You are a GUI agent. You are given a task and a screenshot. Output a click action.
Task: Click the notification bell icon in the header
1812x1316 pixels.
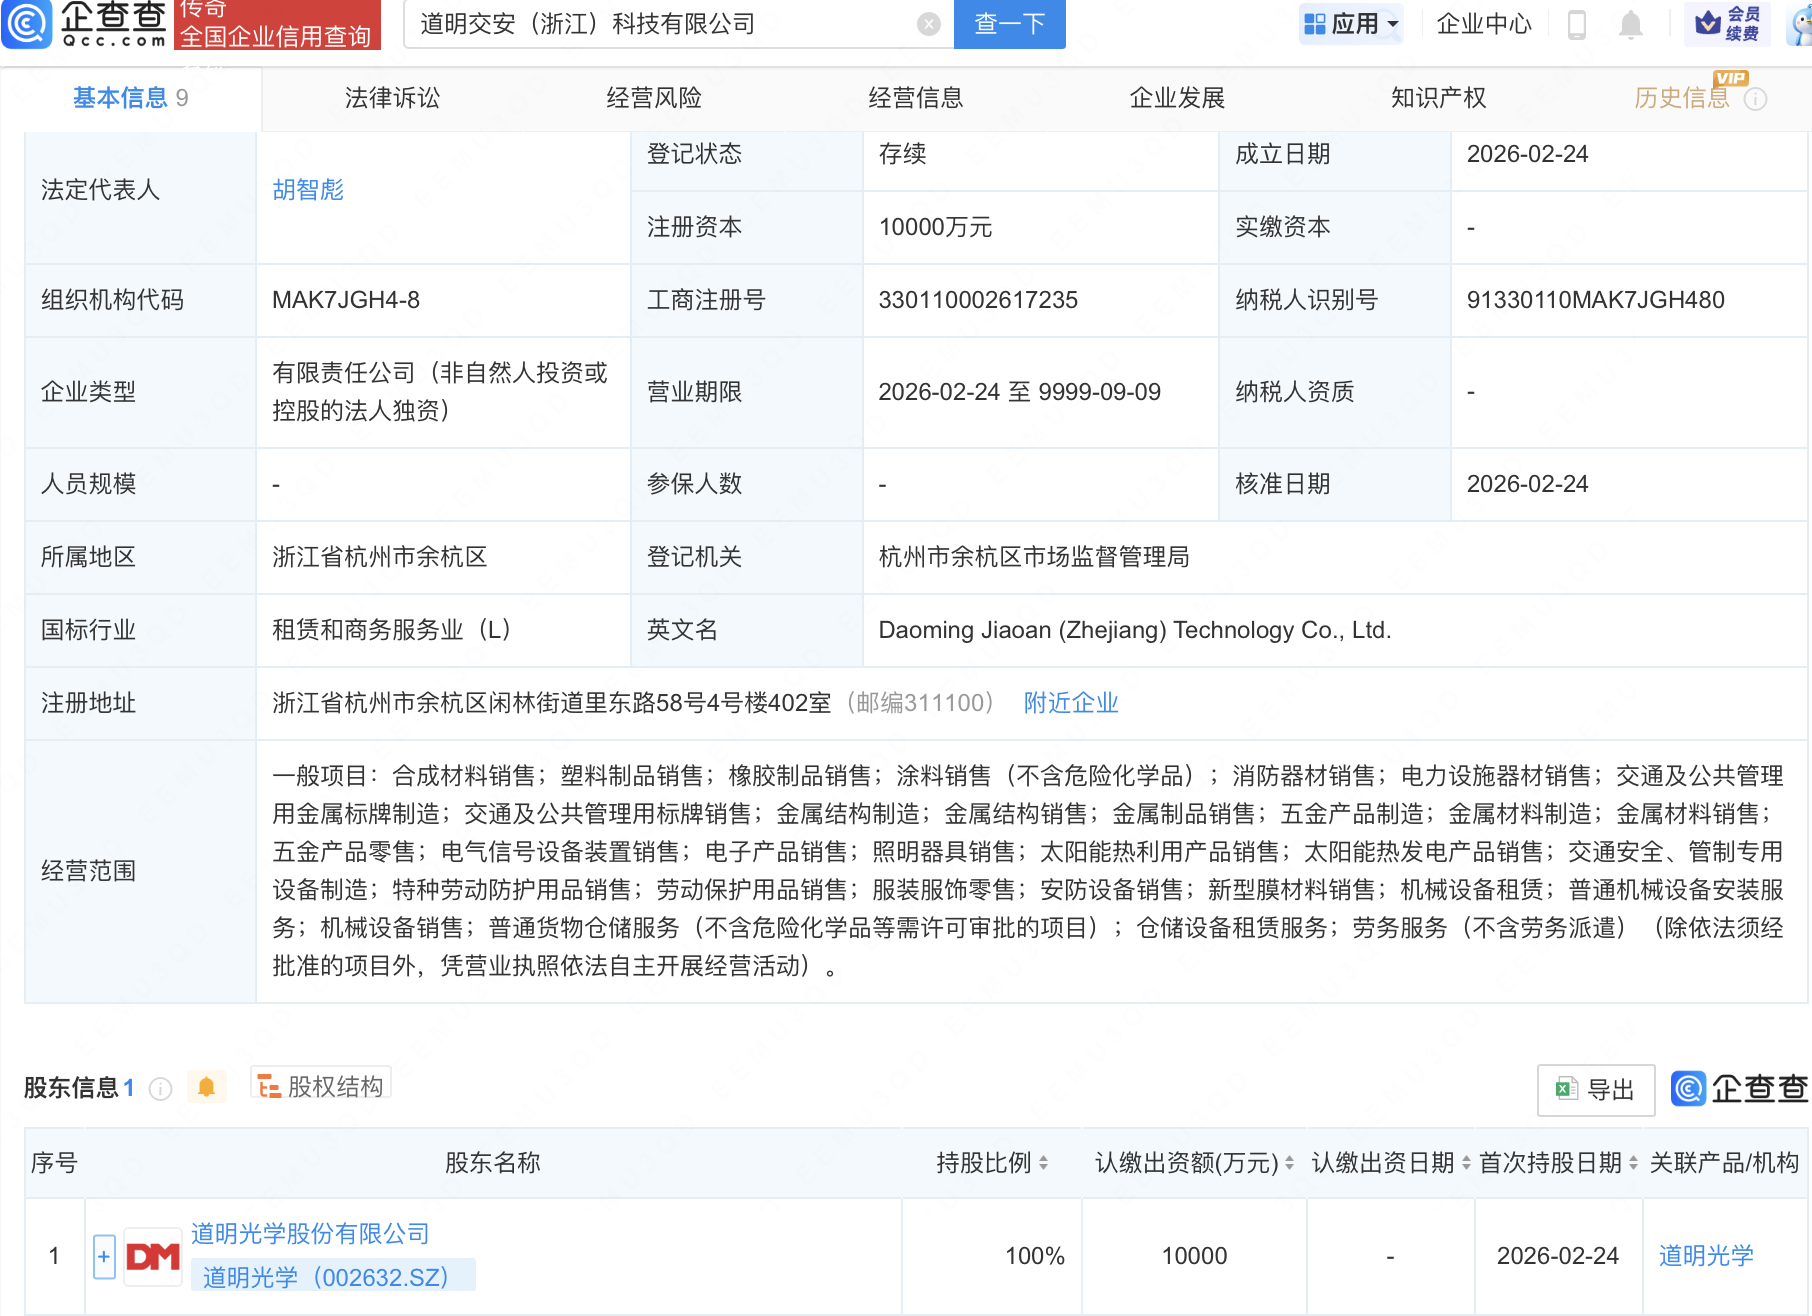point(1630,25)
